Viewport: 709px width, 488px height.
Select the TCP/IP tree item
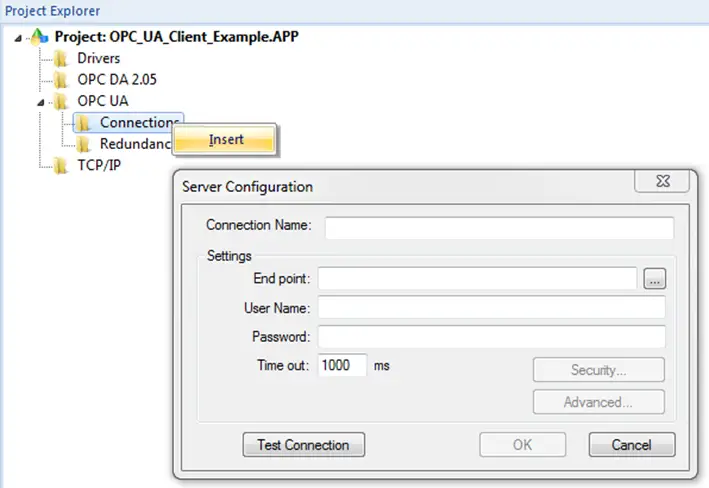point(99,165)
